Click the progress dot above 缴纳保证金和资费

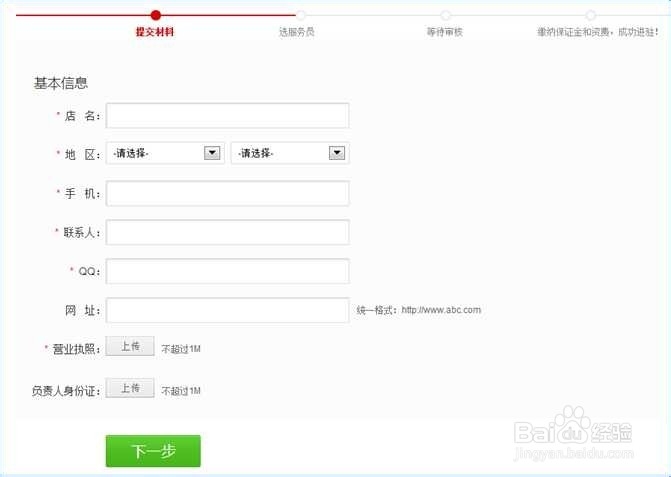pyautogui.click(x=591, y=15)
